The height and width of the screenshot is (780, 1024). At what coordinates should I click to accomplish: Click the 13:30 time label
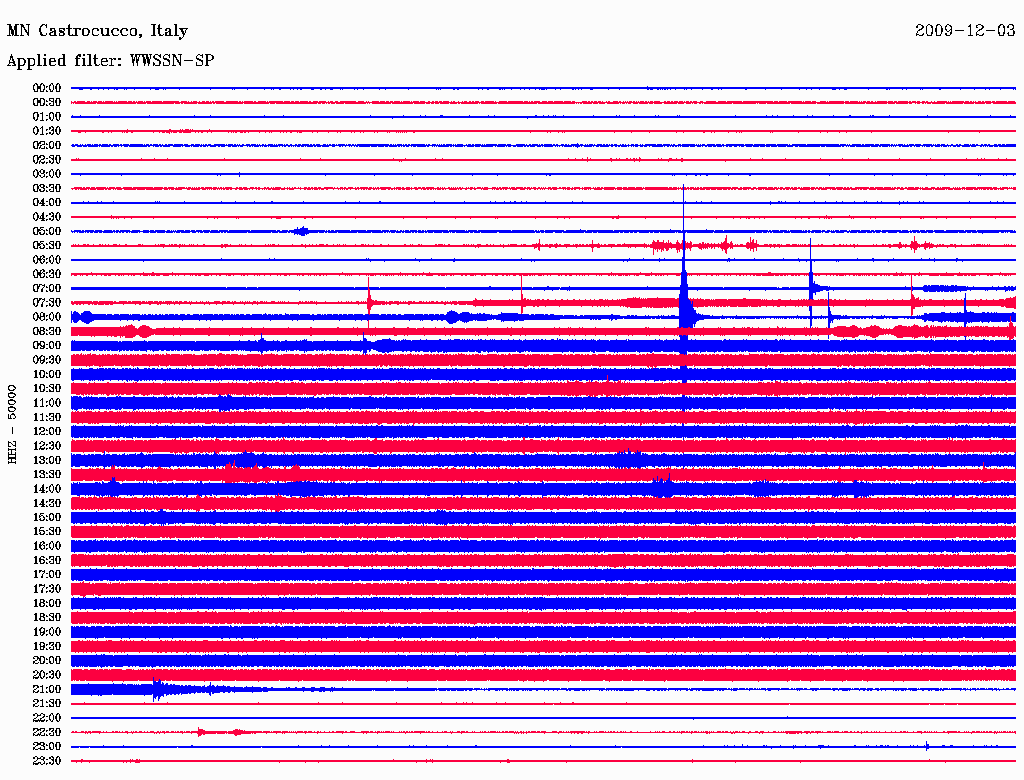tap(47, 474)
